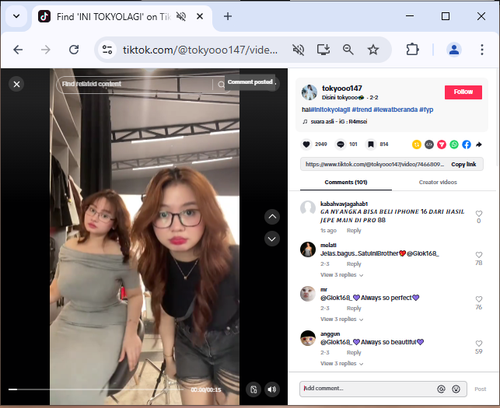500x408 pixels.
Task: Like anggun's 'Always so beautiful' comment
Action: 479,343
